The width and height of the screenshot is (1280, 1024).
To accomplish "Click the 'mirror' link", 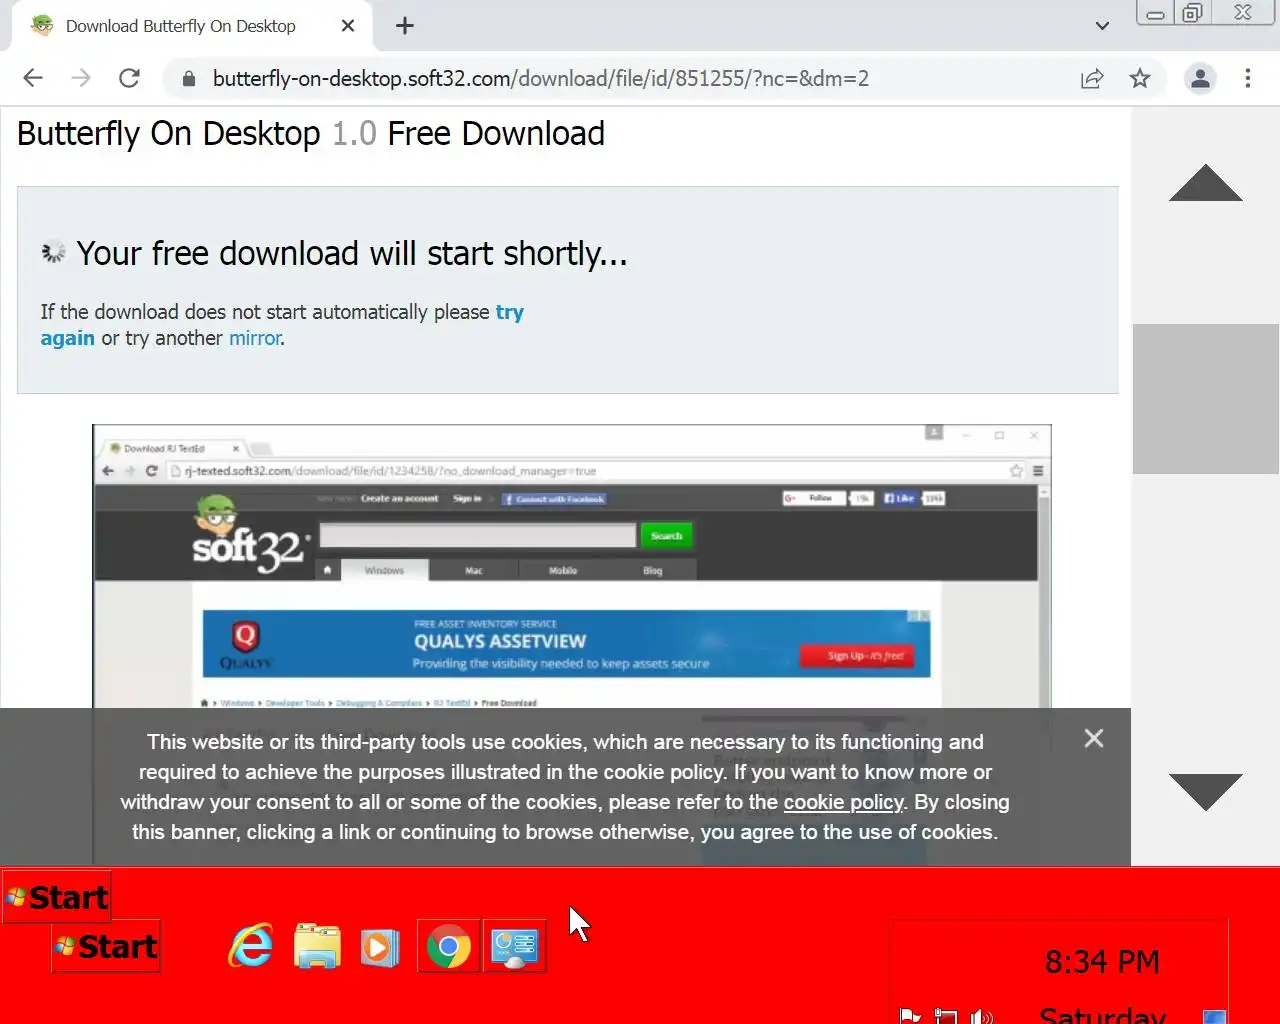I will click(x=255, y=338).
